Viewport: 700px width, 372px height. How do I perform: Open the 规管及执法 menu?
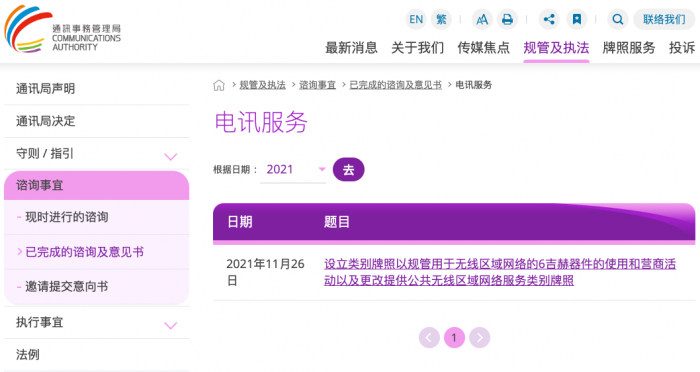pos(556,47)
